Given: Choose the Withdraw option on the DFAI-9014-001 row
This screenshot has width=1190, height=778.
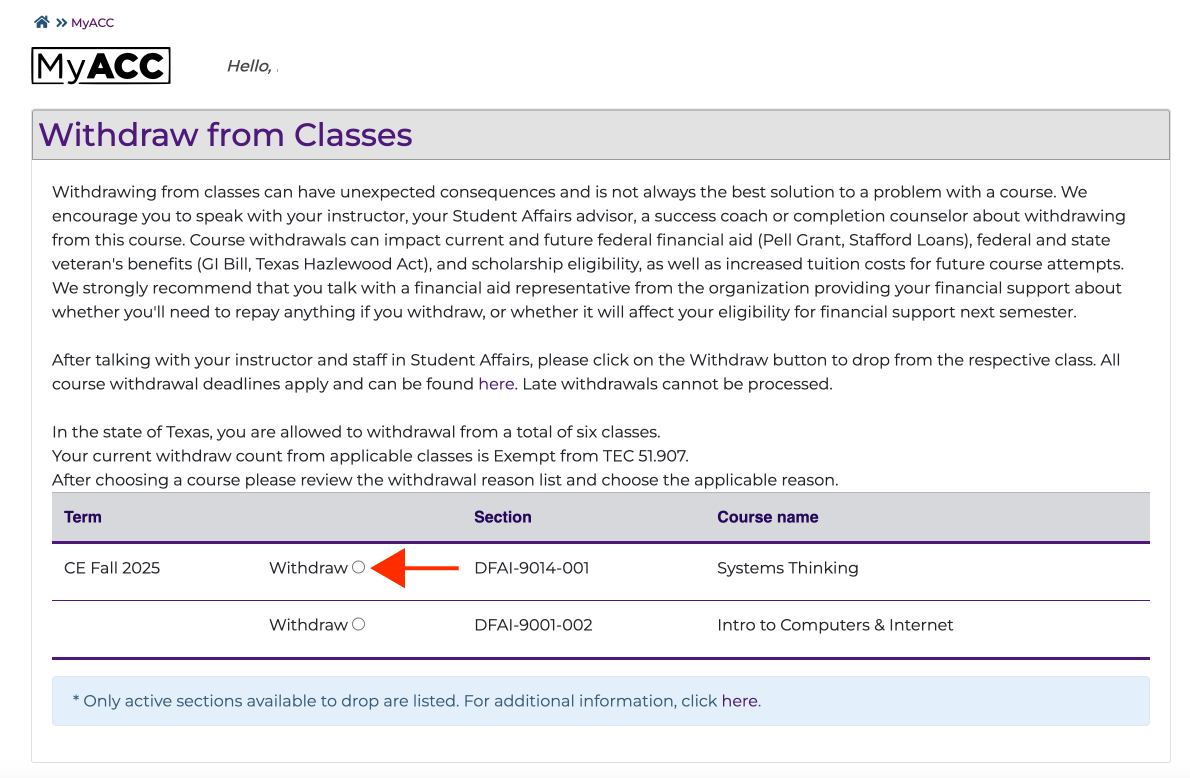Looking at the screenshot, I should 358,567.
